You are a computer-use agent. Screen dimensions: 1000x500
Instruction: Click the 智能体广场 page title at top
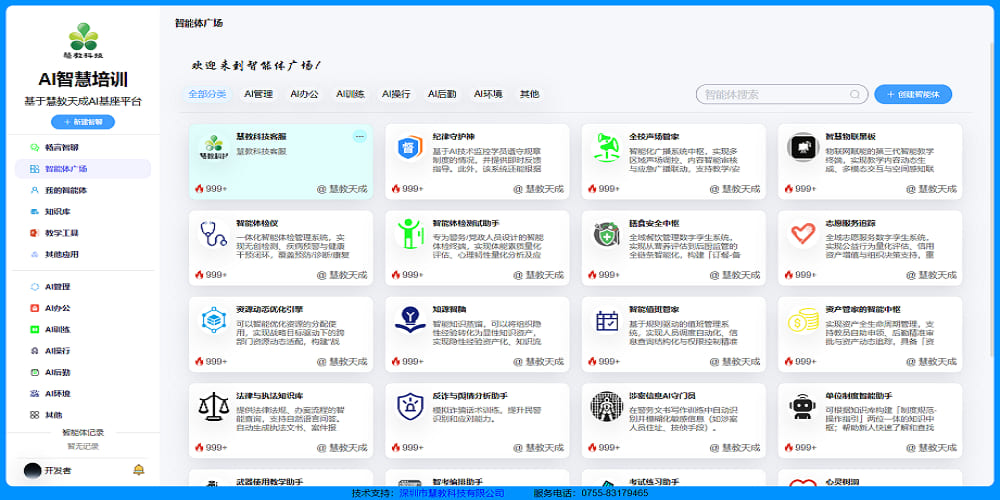click(199, 24)
